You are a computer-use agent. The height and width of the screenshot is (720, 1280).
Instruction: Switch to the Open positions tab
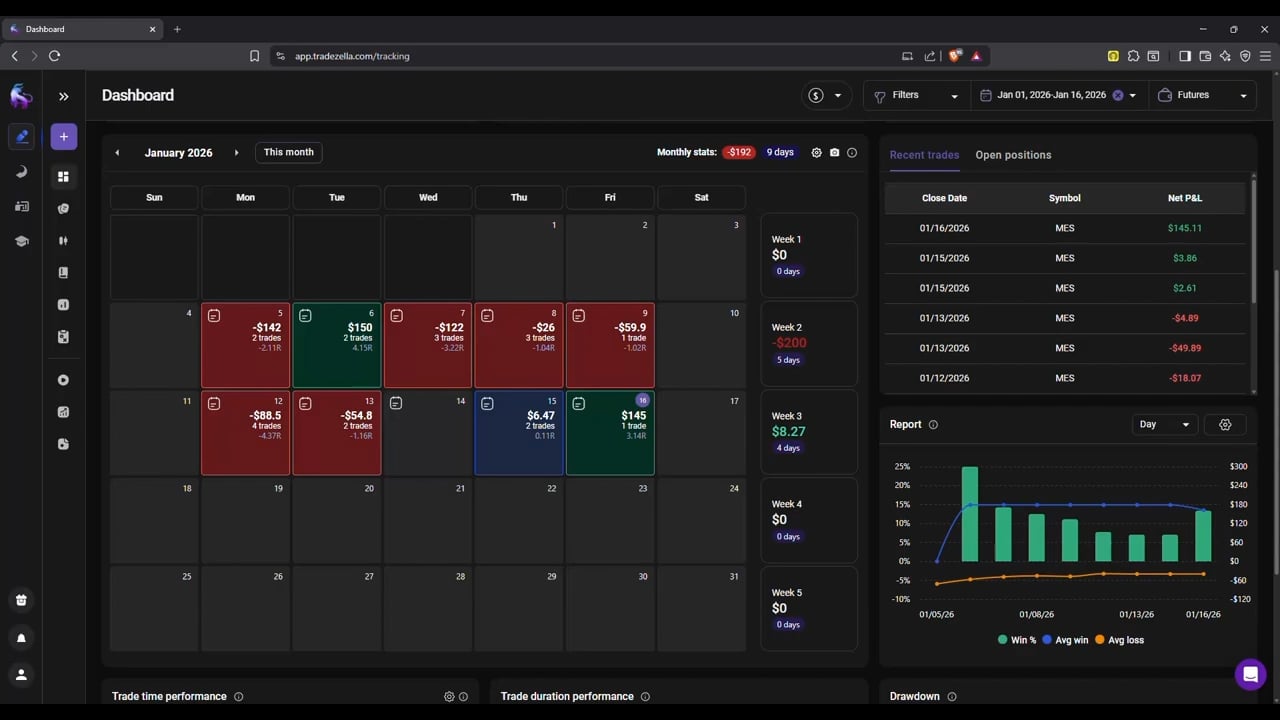[x=1013, y=155]
